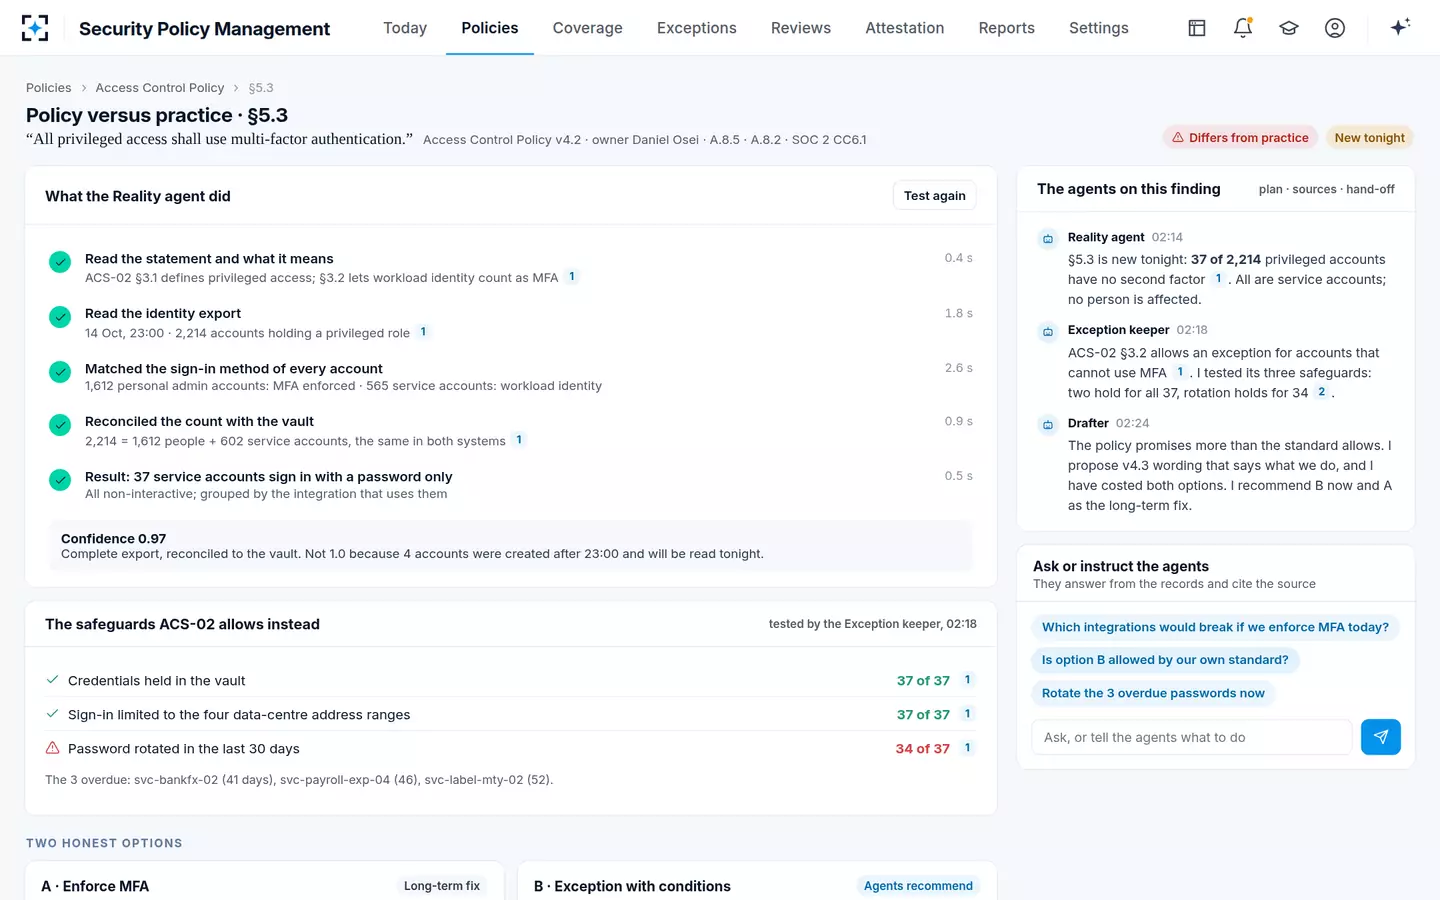
Task: Click the 'Differs from practice' status badge
Action: [1240, 138]
